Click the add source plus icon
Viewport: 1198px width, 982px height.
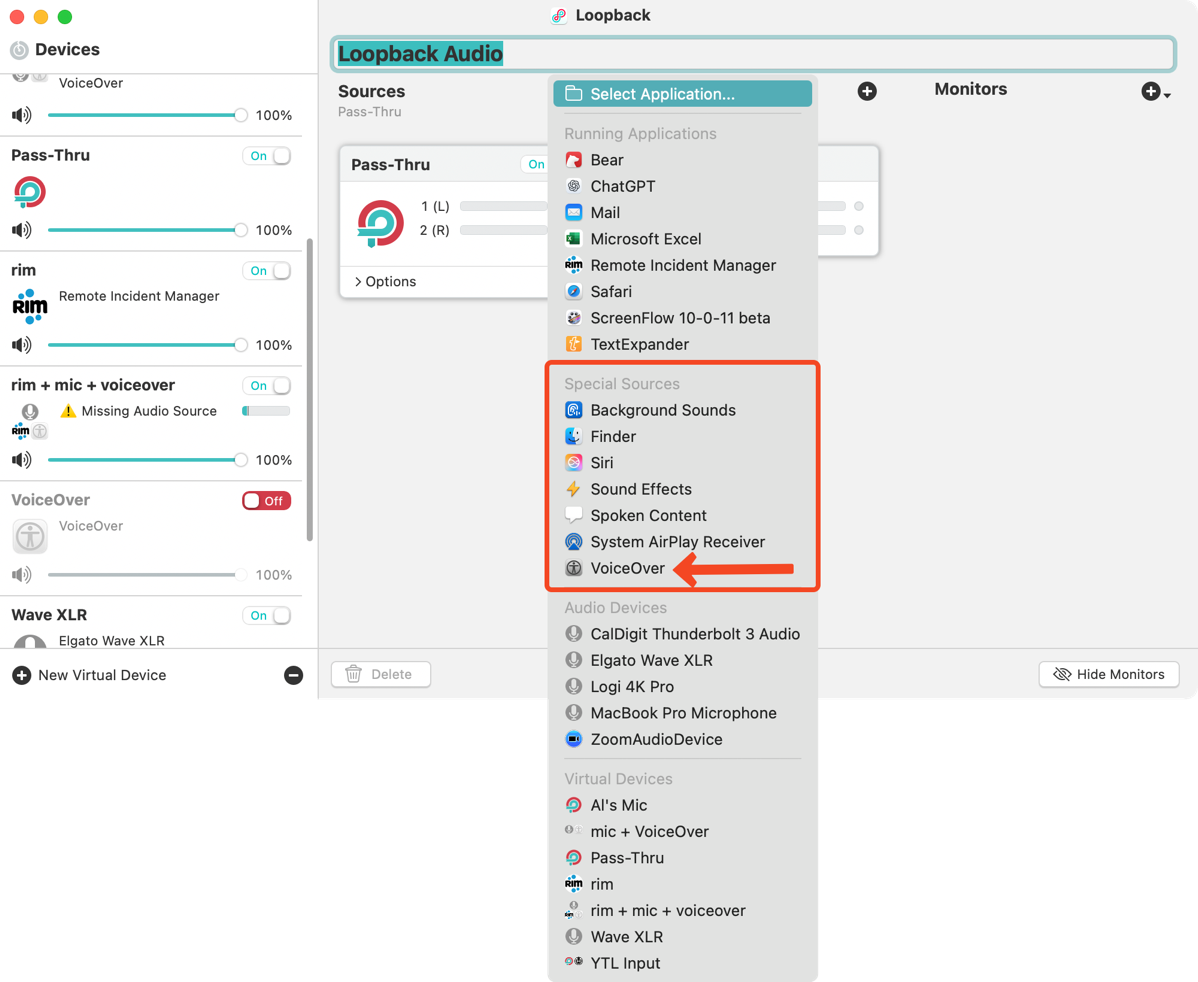coord(867,91)
